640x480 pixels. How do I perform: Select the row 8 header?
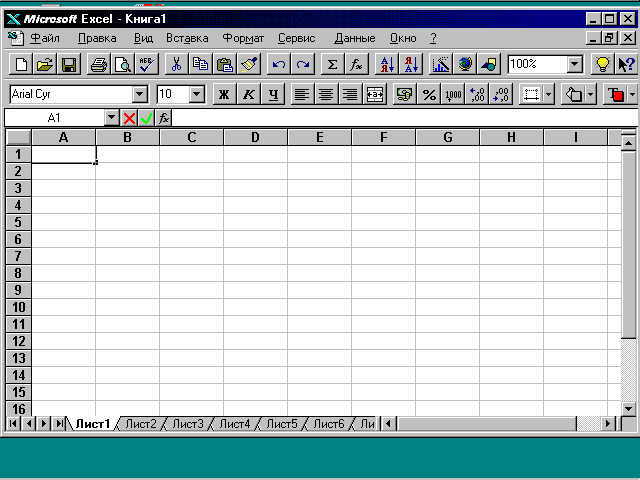click(18, 273)
